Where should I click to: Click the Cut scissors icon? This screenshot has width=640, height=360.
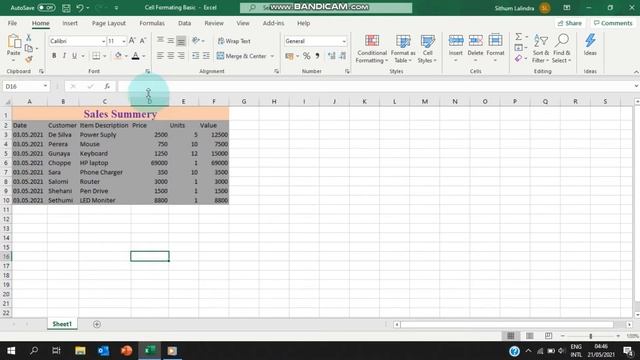[29, 38]
